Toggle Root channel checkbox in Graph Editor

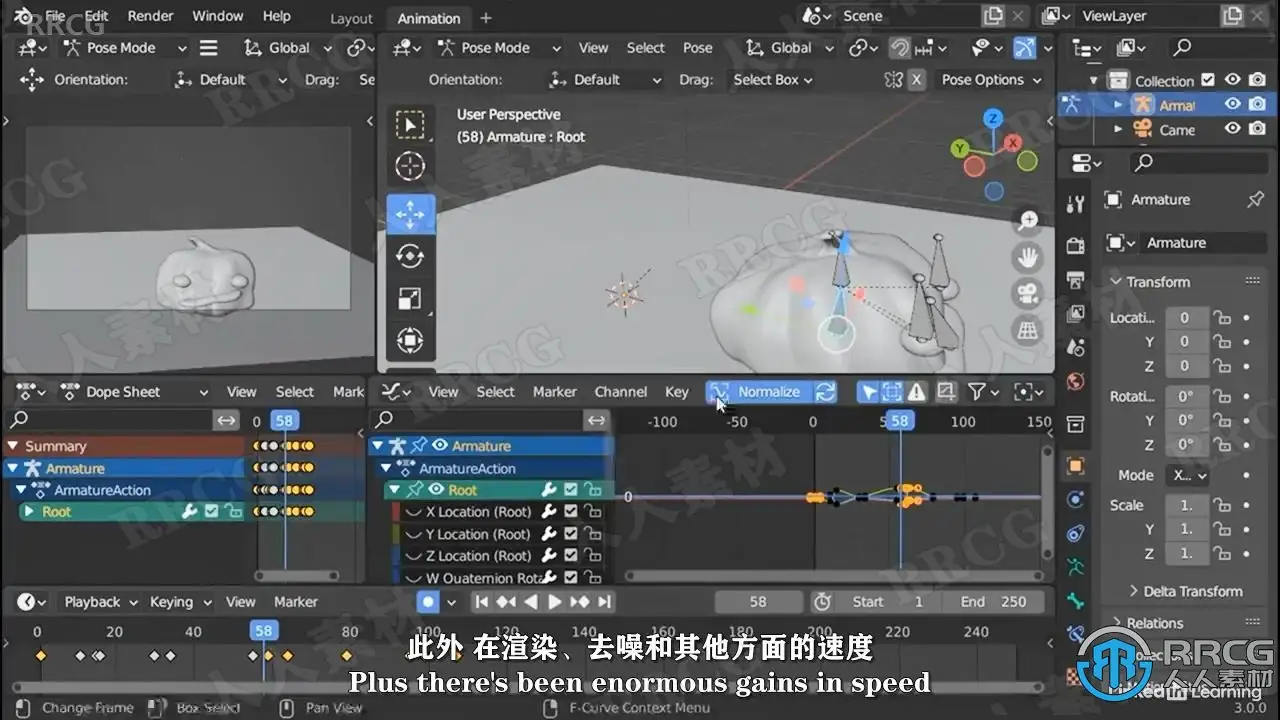coord(571,490)
